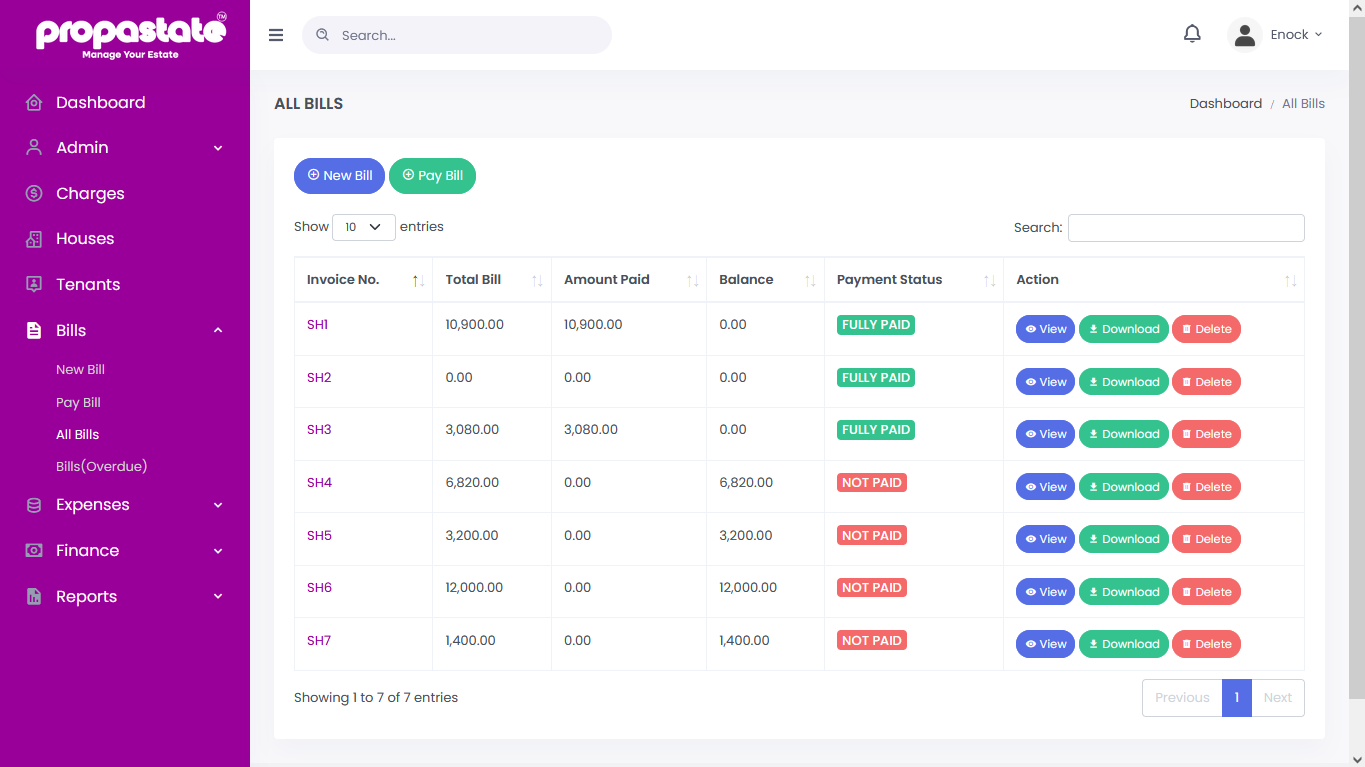
Task: Toggle sorting on Balance column
Action: click(765, 280)
